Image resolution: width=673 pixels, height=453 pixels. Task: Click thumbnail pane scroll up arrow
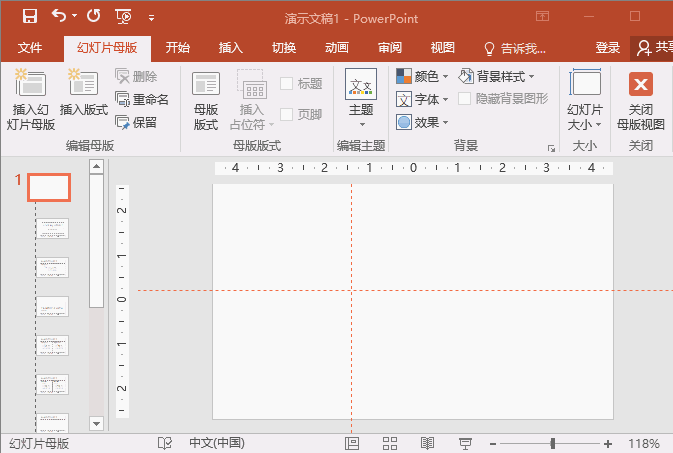point(97,166)
